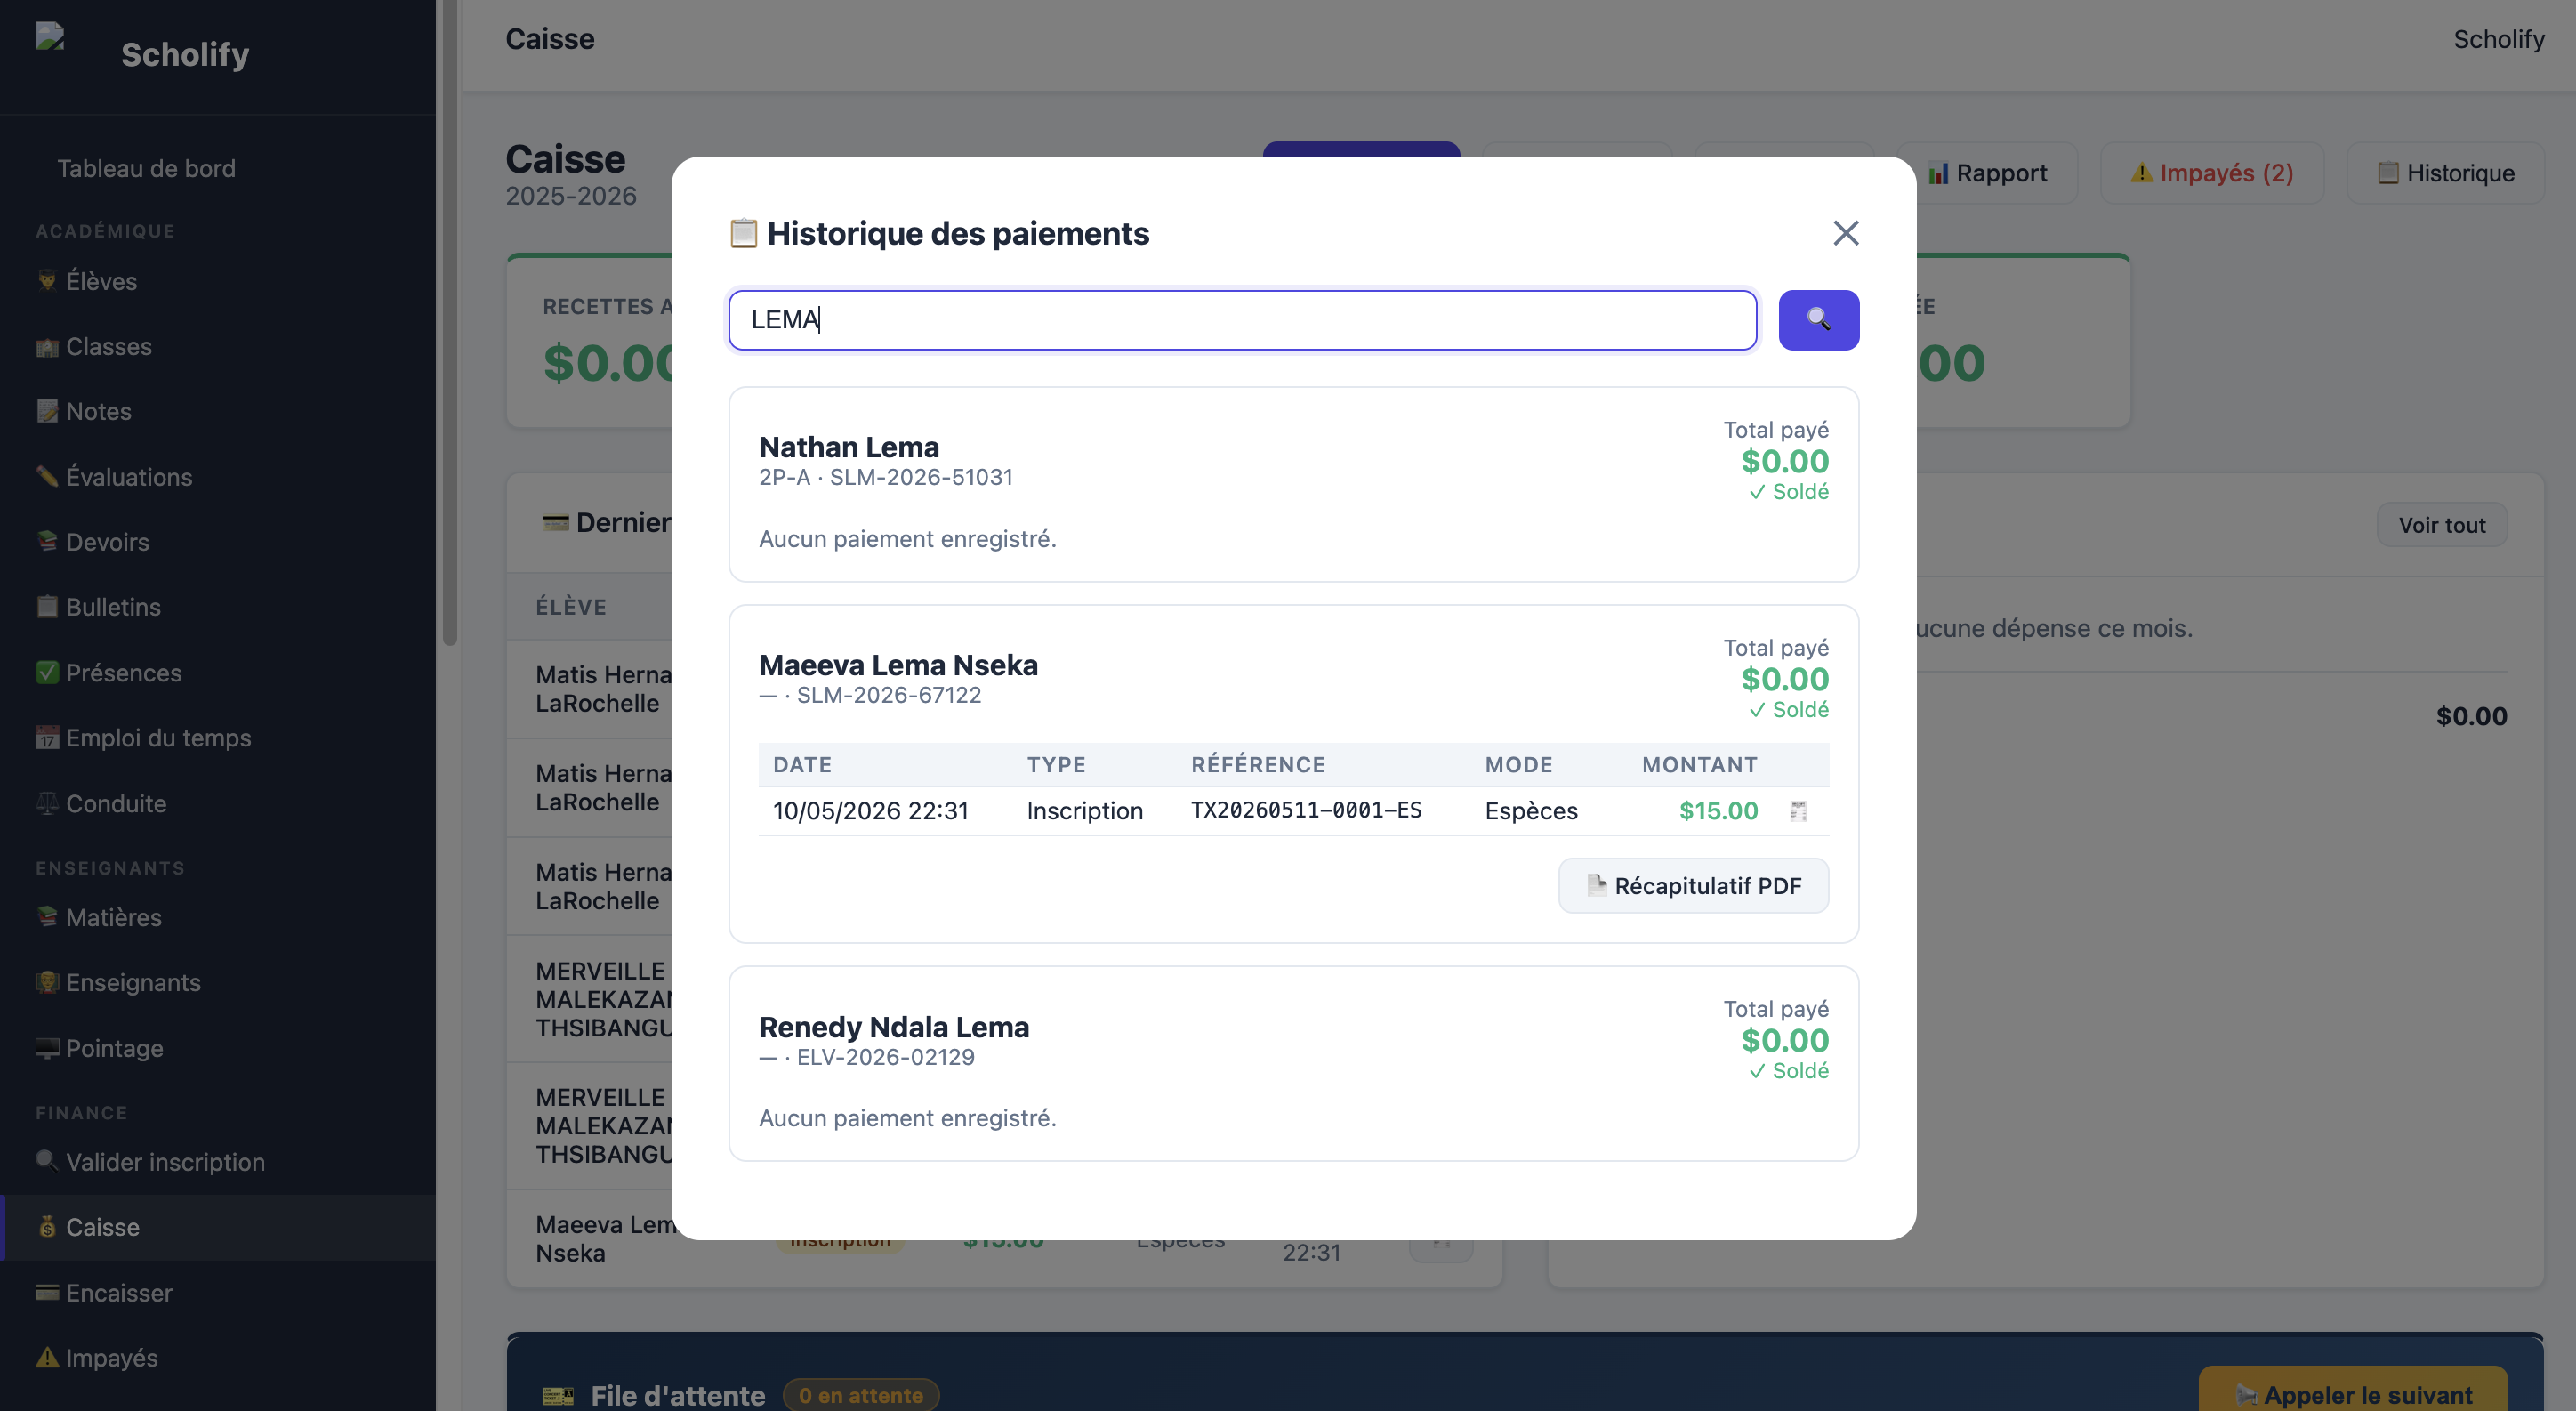This screenshot has width=2576, height=1411.
Task: Click the File d'attente heading
Action: click(x=677, y=1395)
